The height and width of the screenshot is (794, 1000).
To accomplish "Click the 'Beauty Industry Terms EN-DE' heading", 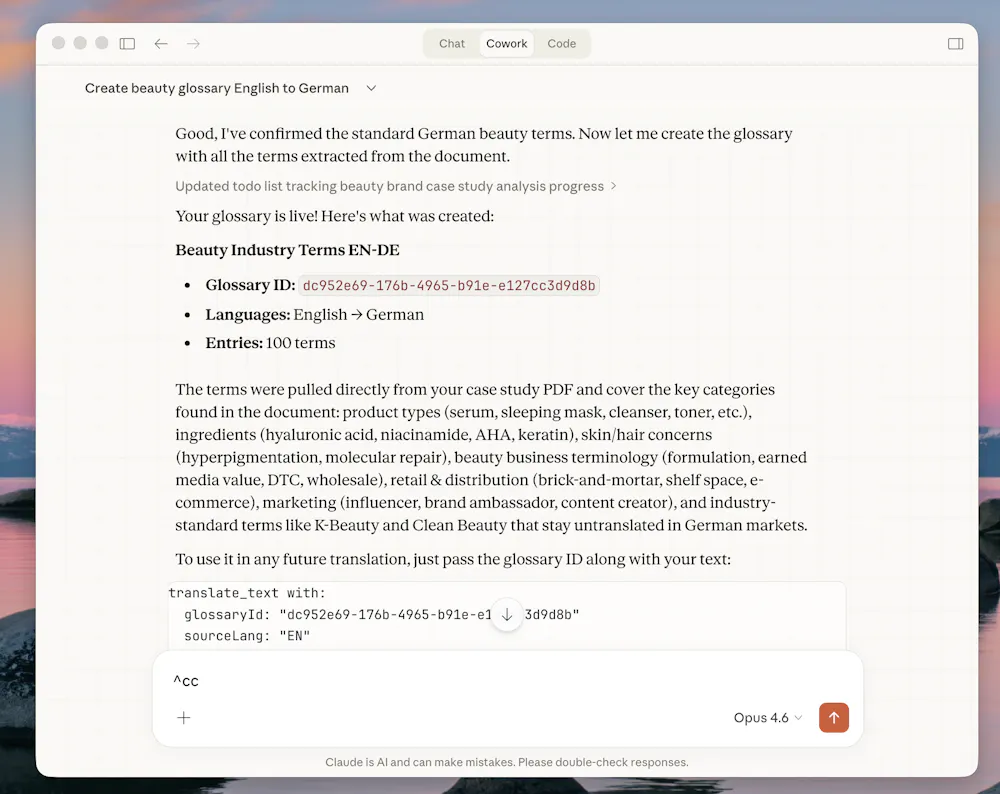I will pos(288,250).
